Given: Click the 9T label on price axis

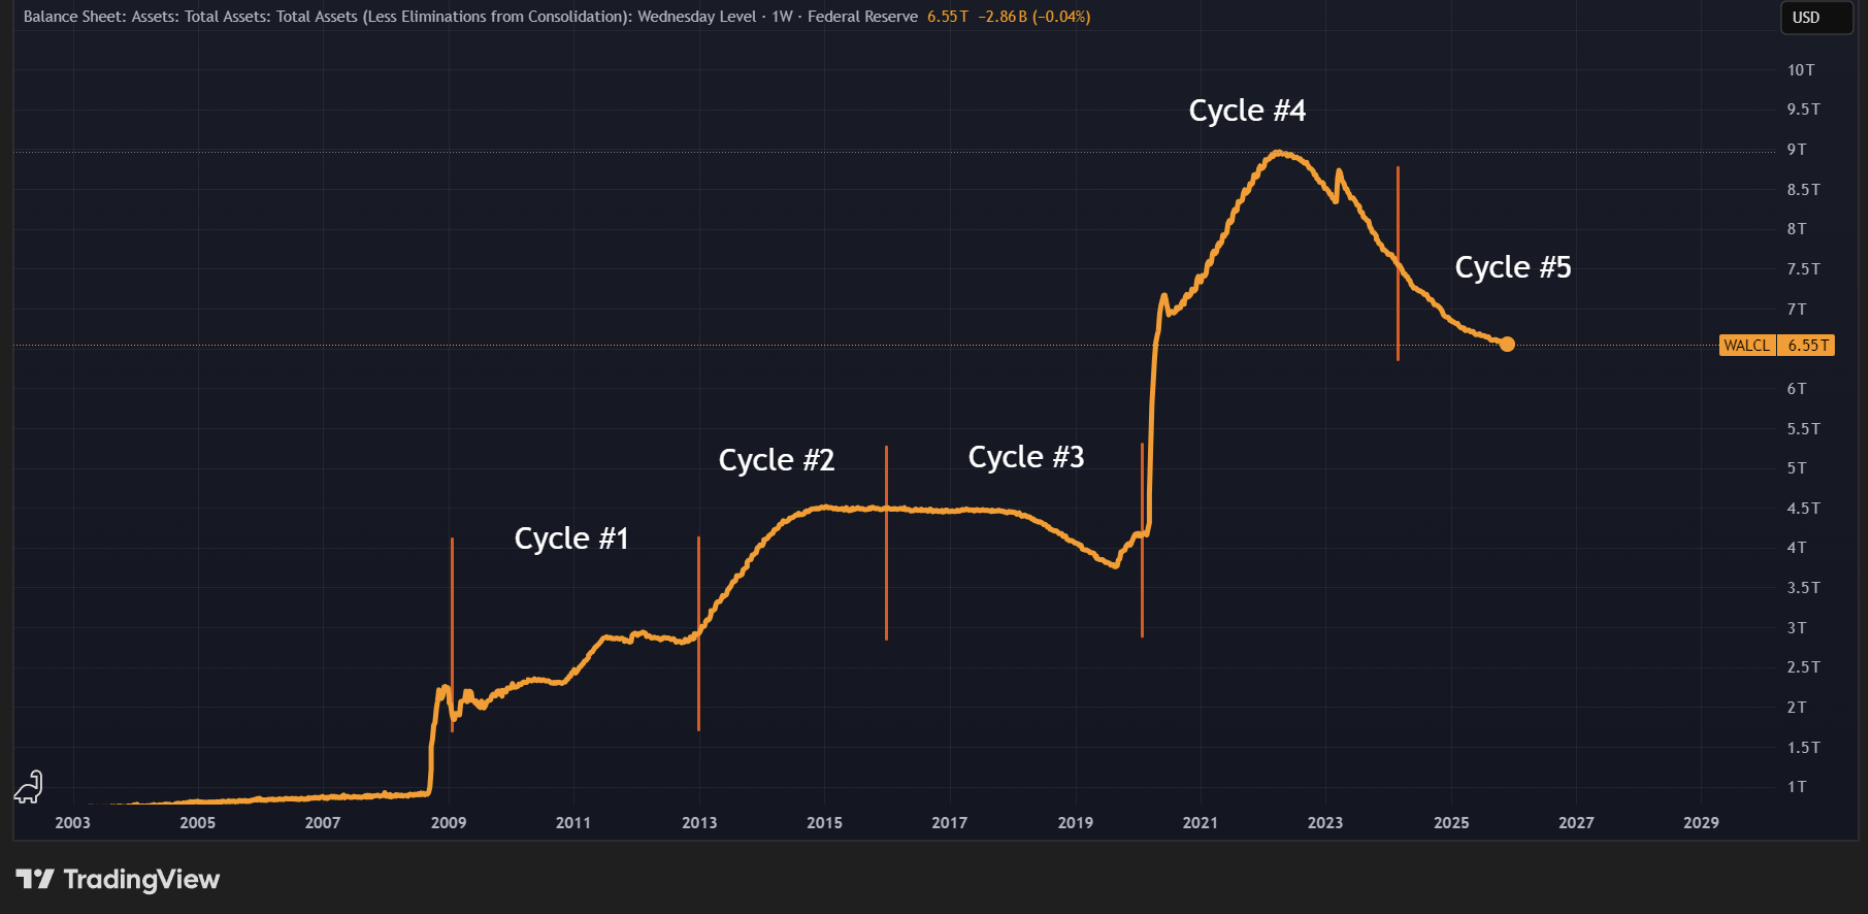Looking at the screenshot, I should pos(1796,149).
